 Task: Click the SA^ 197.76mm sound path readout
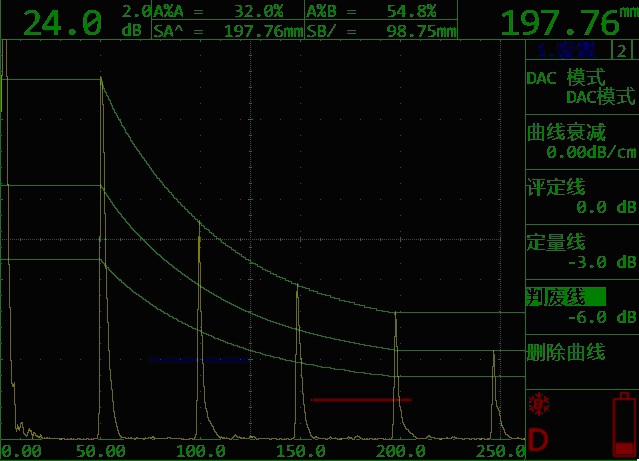(x=227, y=31)
